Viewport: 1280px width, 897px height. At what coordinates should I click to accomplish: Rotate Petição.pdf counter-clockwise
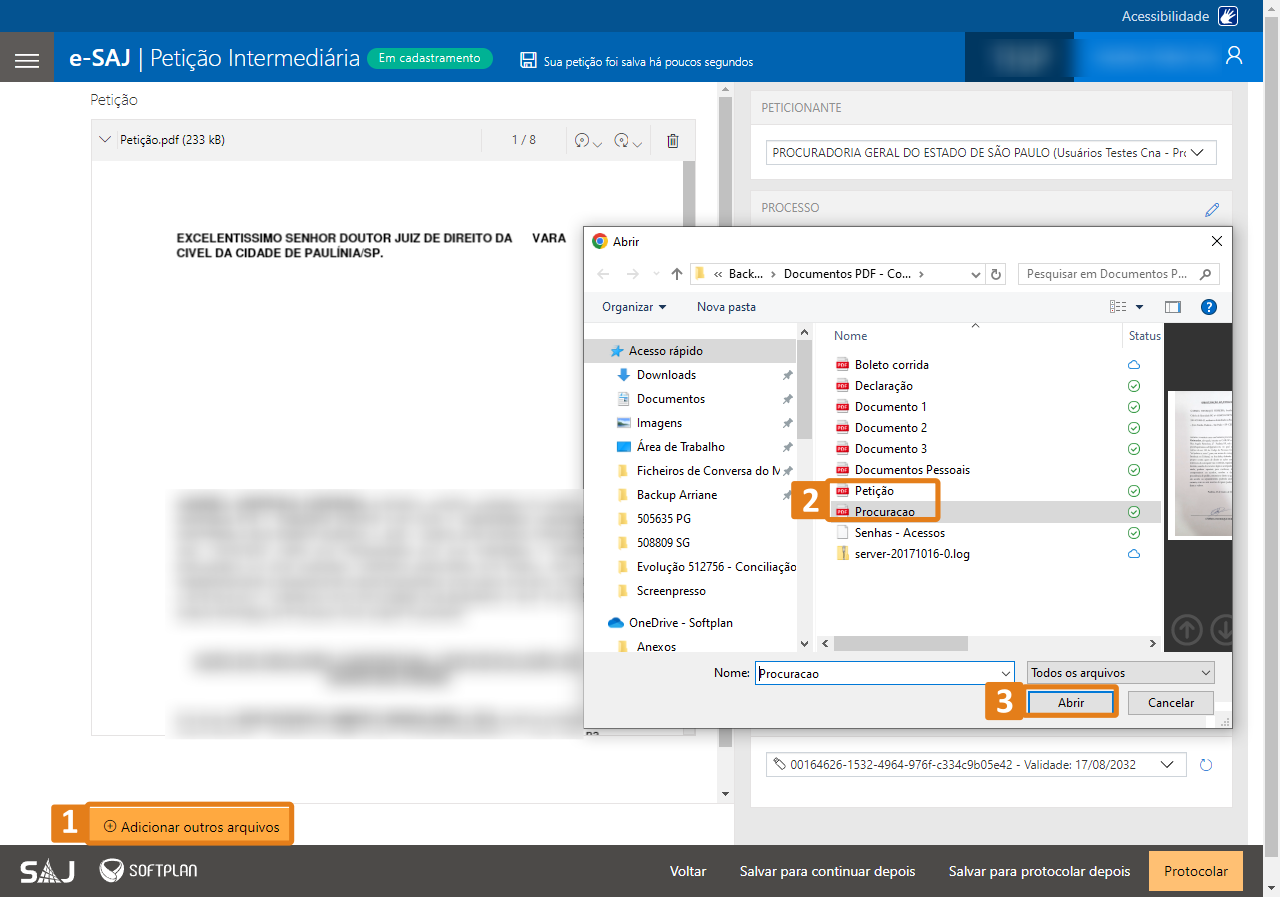point(587,141)
